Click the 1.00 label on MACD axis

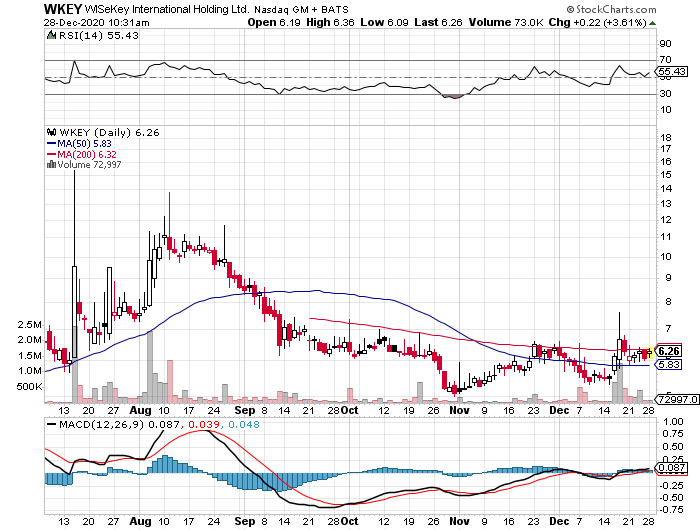point(674,421)
